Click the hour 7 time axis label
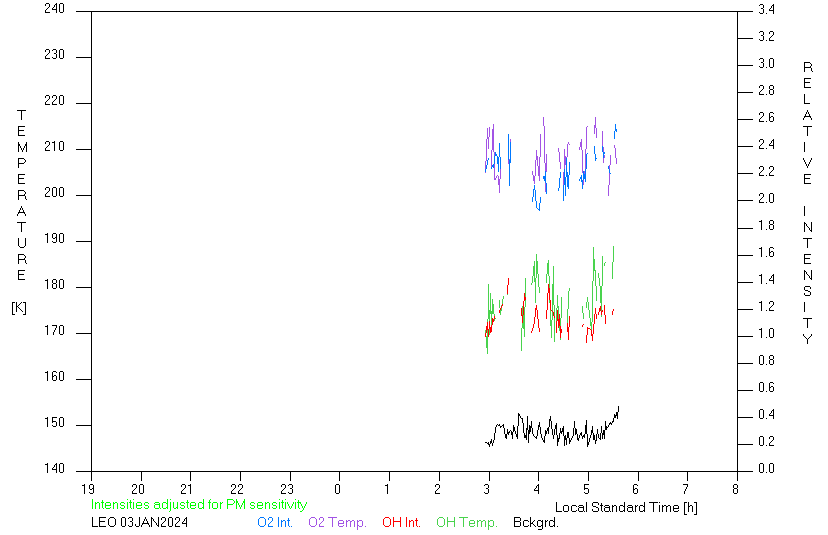 (x=685, y=489)
